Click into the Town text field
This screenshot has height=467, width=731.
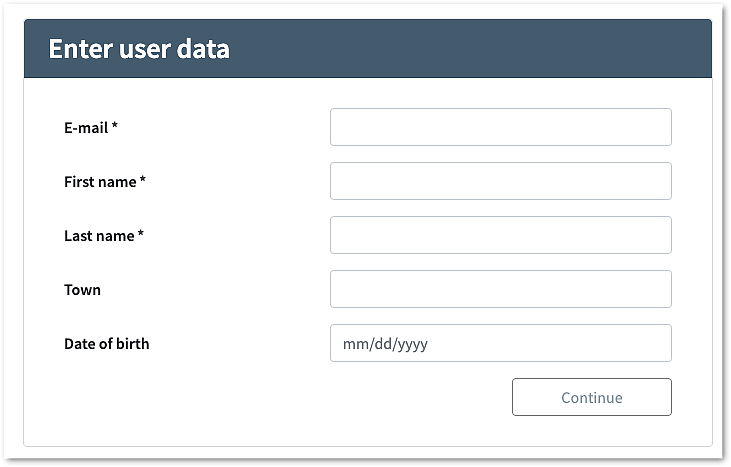500,289
